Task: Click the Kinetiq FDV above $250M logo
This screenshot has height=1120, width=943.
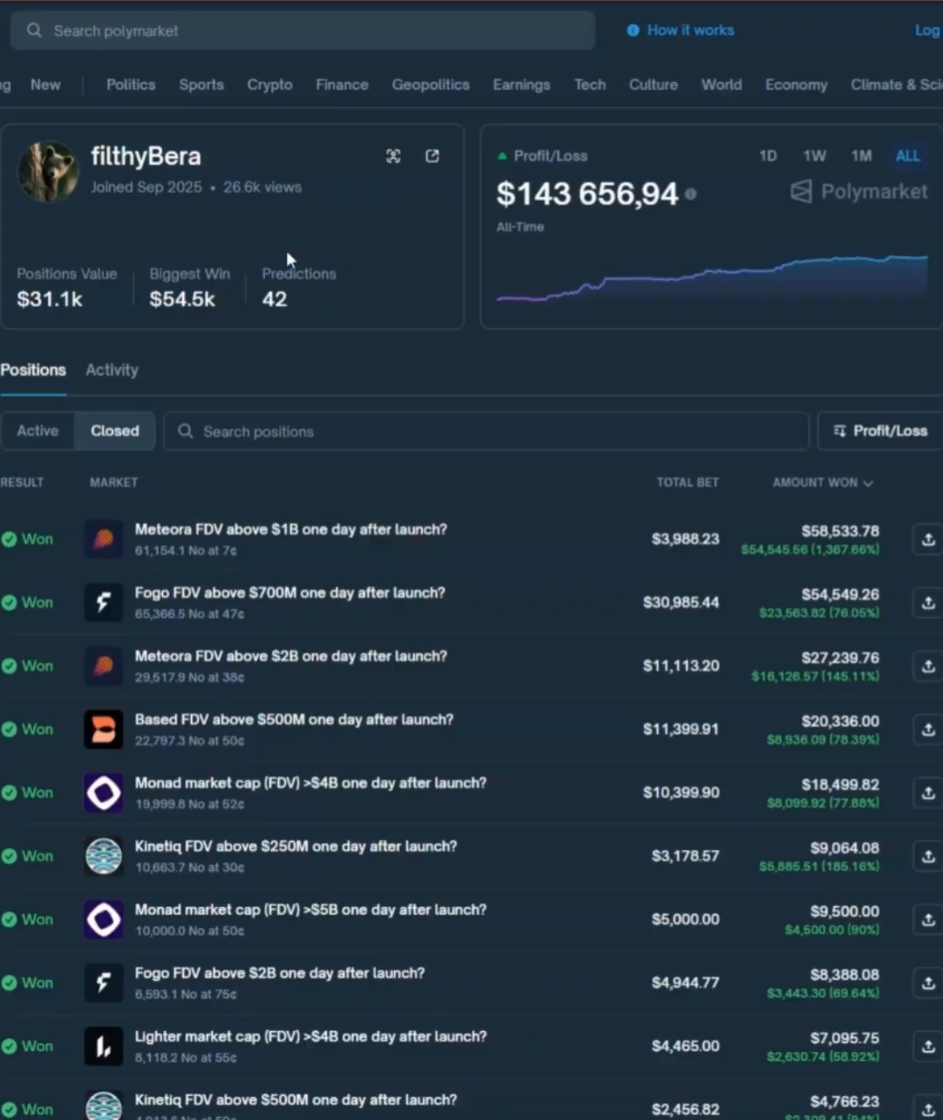Action: click(x=103, y=856)
